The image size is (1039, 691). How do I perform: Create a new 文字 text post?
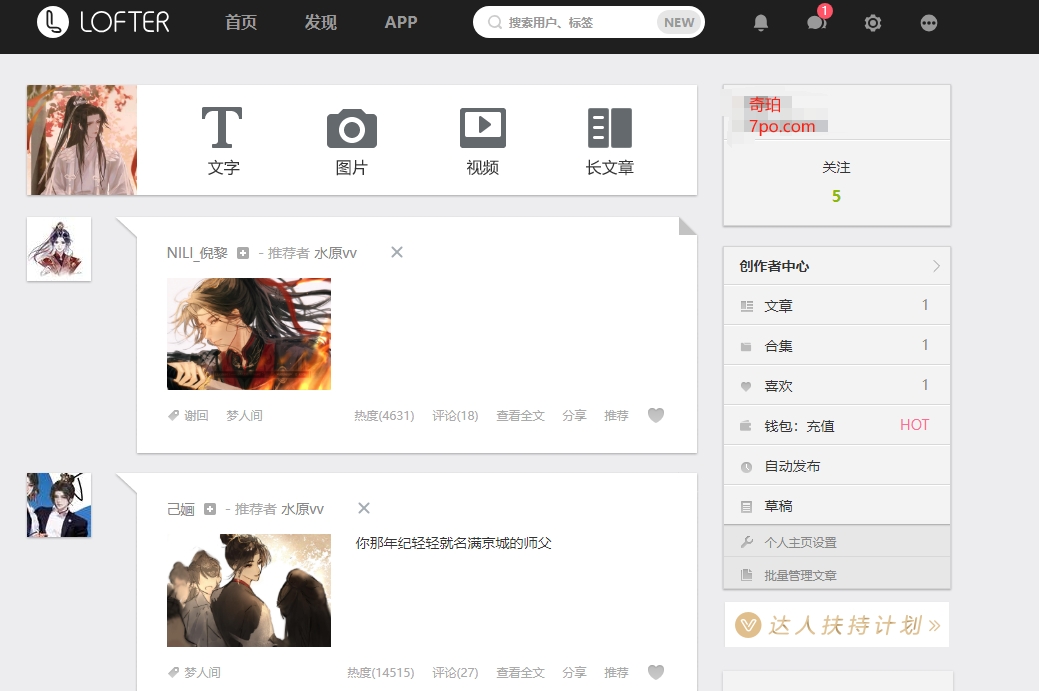[x=223, y=140]
